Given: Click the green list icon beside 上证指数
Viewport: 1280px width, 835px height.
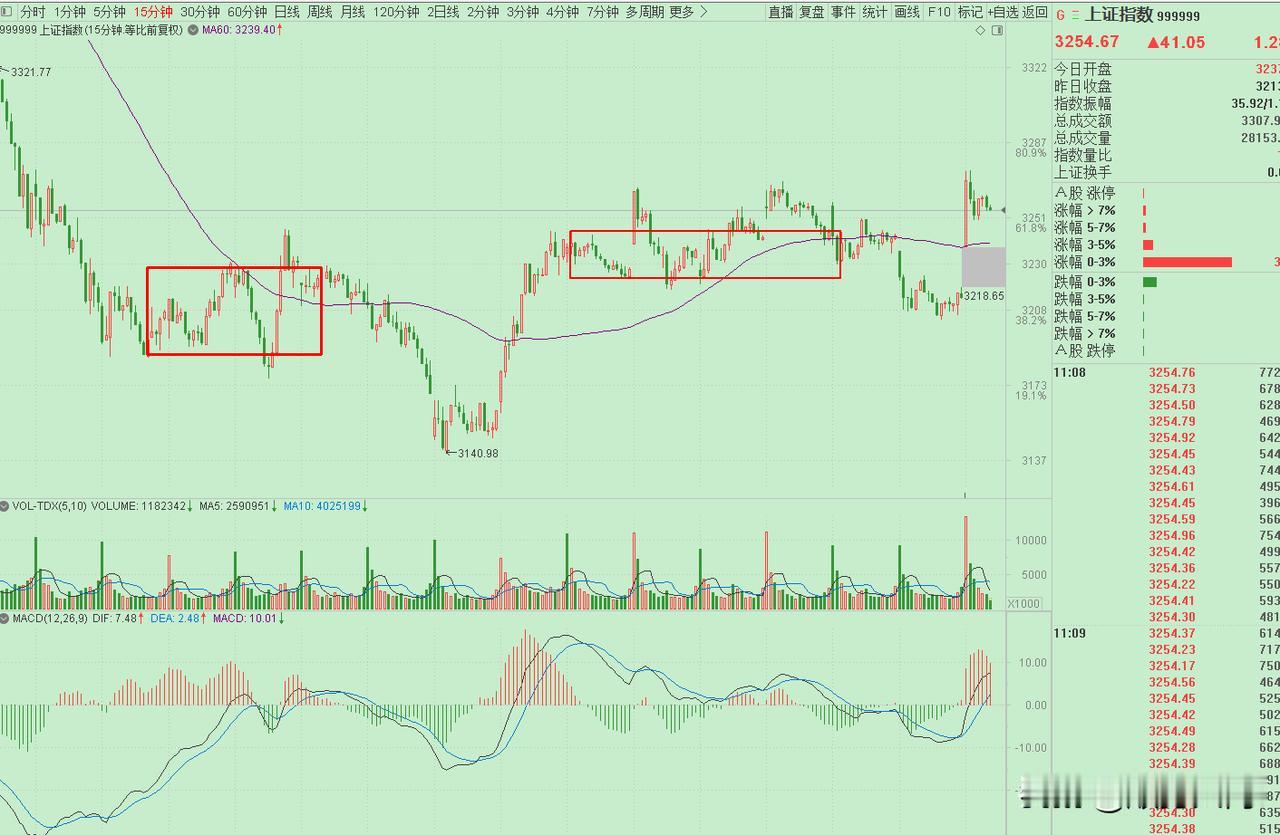Looking at the screenshot, I should pos(1075,16).
